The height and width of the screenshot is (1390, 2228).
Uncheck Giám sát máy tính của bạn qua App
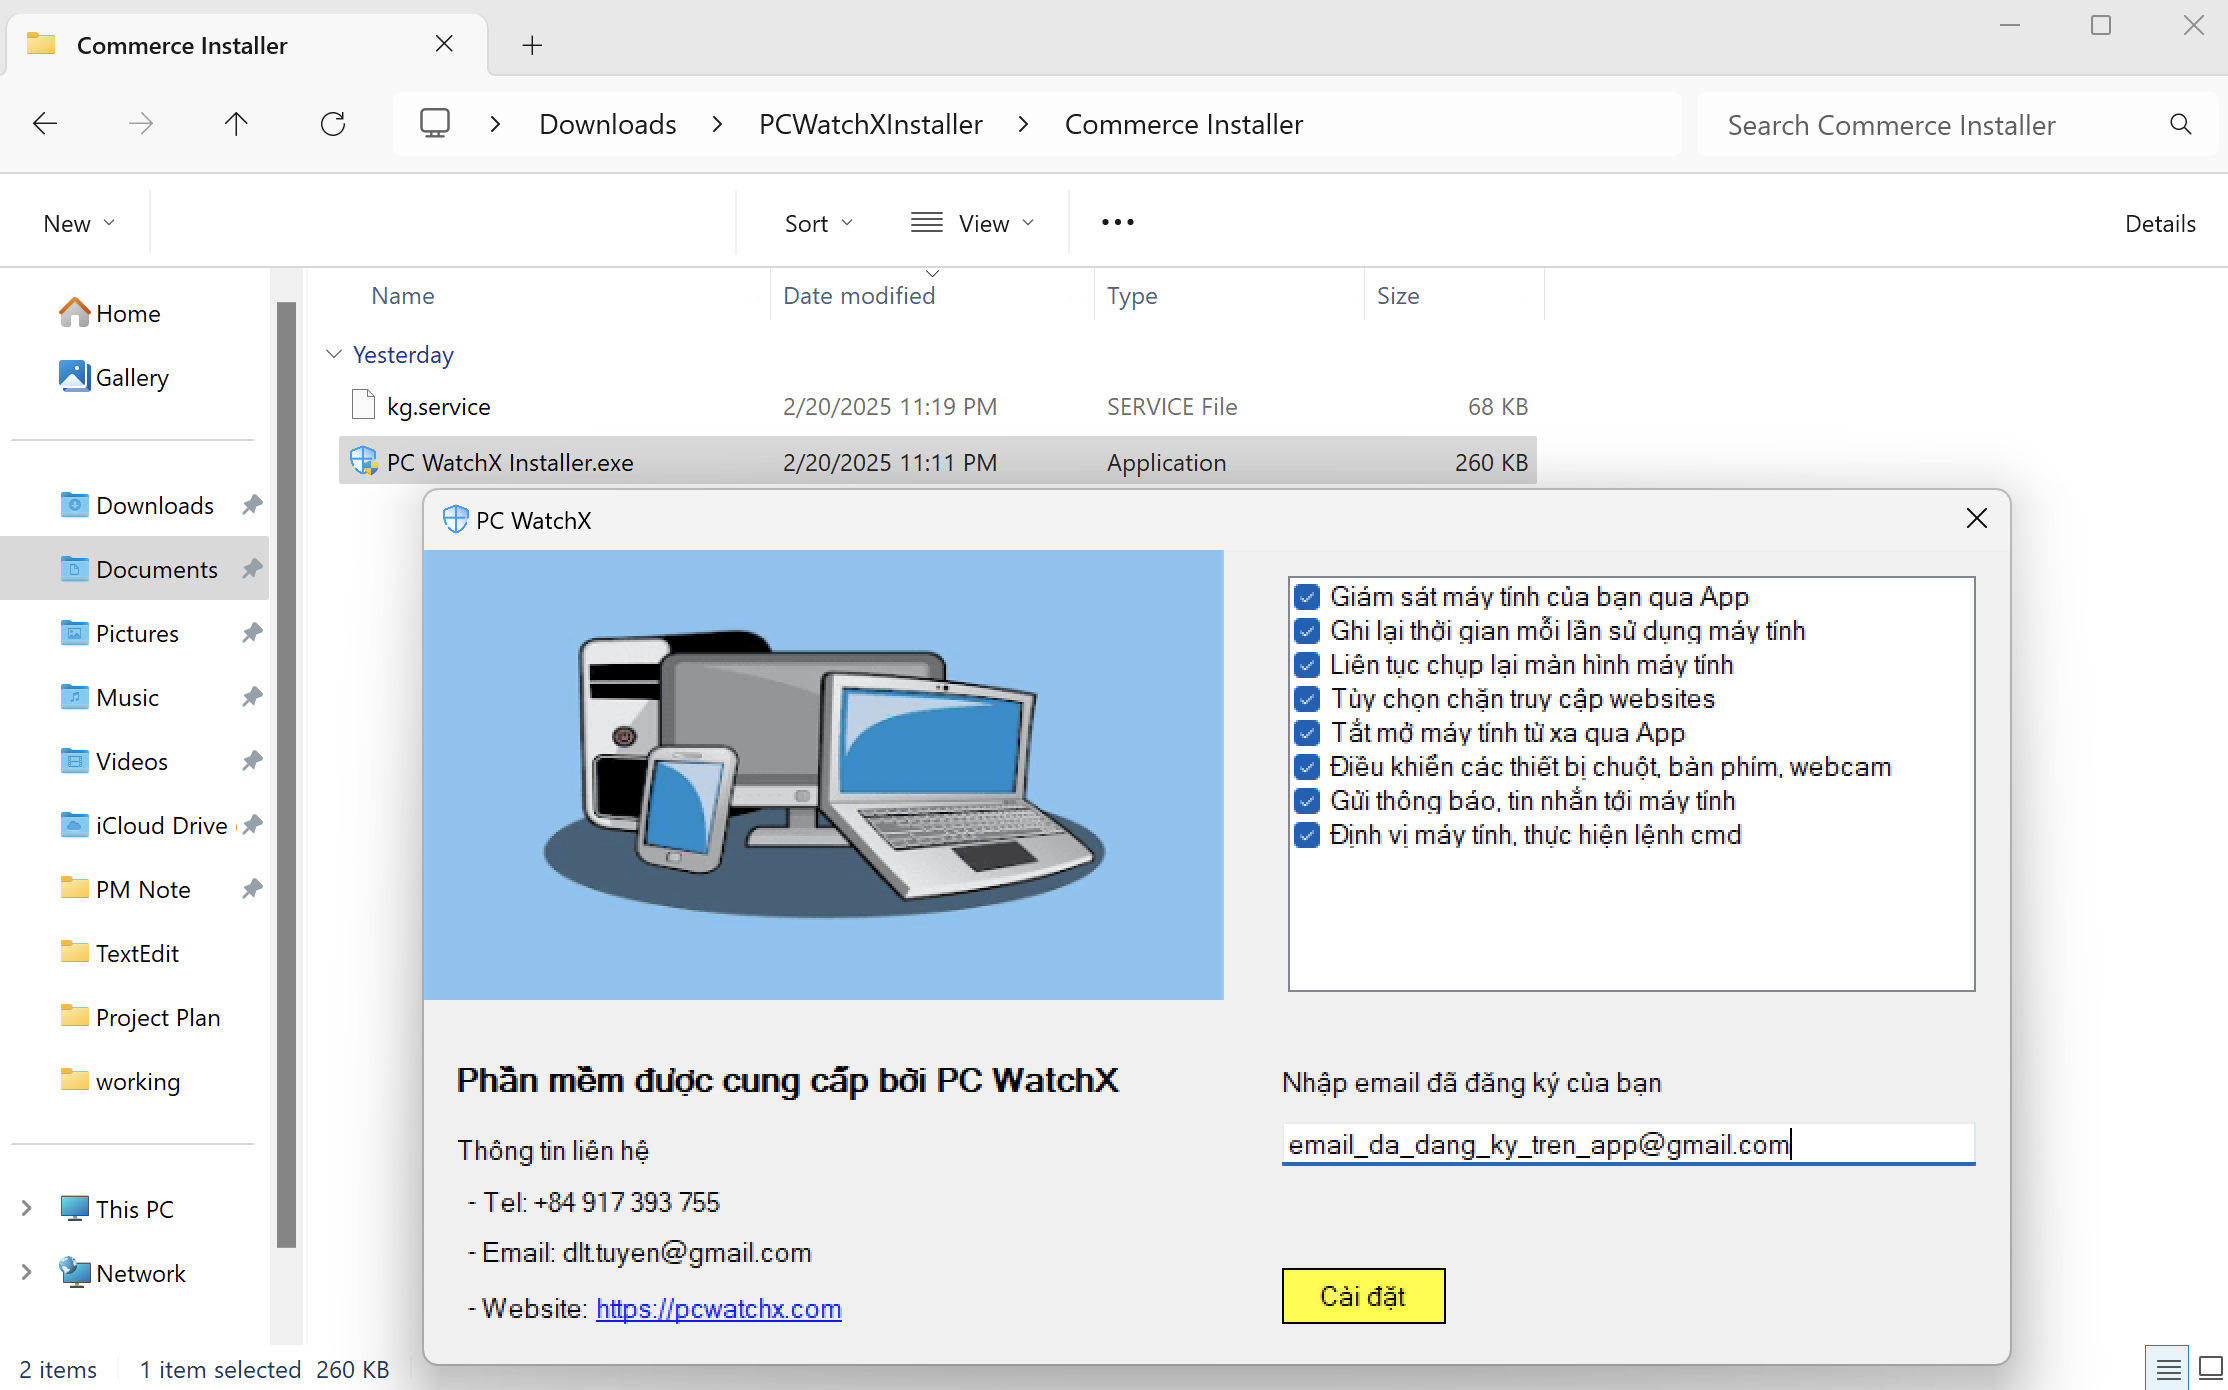coord(1306,597)
